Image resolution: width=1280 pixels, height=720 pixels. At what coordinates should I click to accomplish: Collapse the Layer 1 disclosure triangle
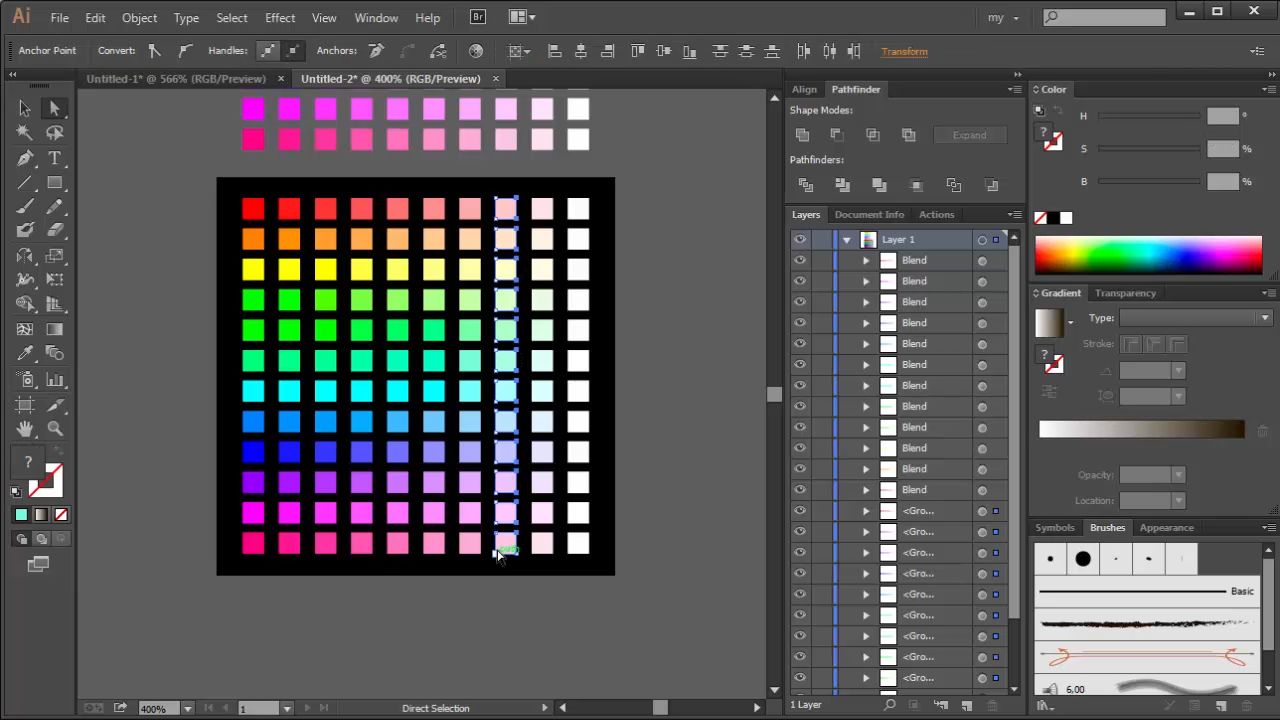(x=847, y=240)
